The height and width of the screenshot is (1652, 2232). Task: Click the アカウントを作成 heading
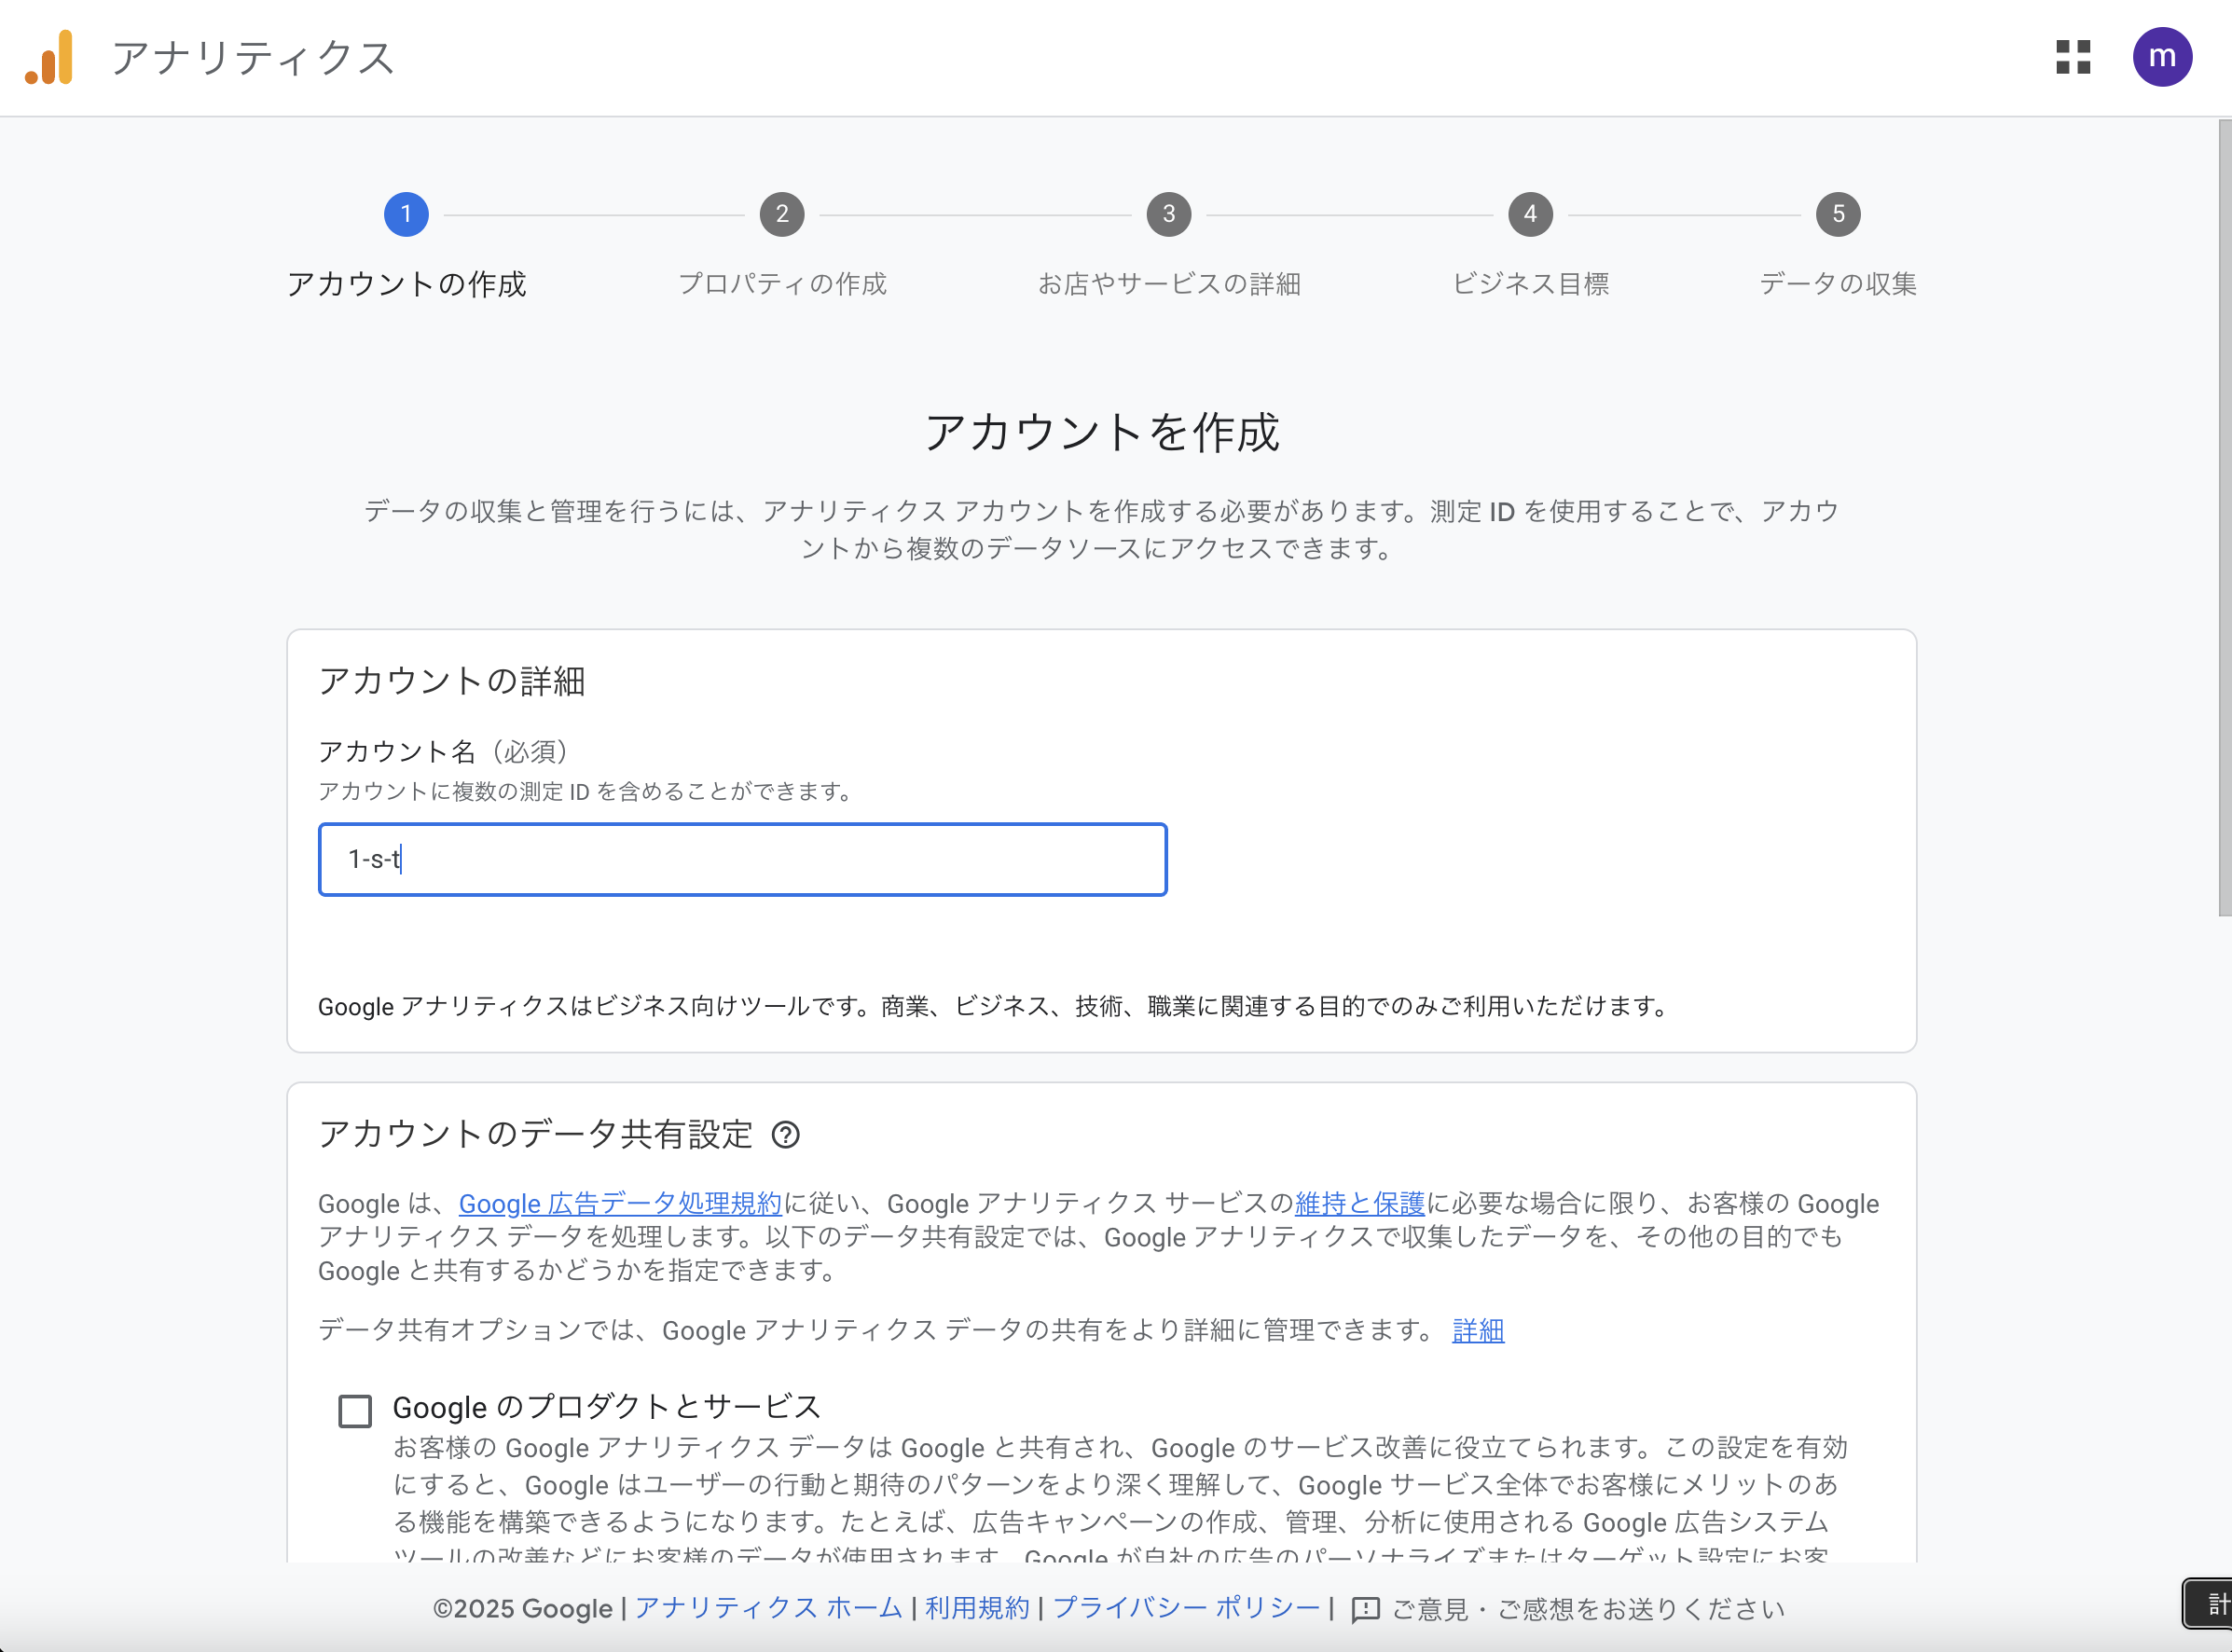pyautogui.click(x=1102, y=432)
